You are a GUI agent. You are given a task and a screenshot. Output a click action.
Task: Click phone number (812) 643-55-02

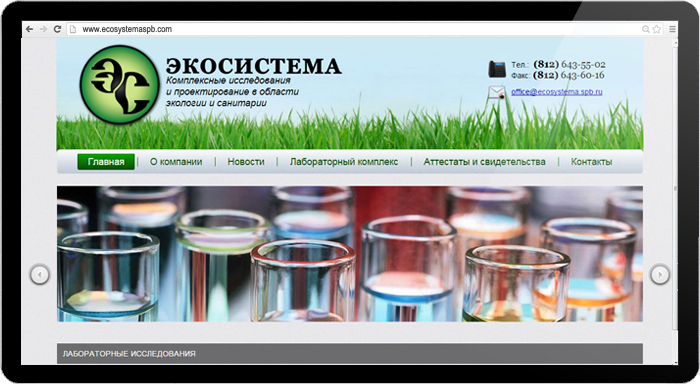click(x=569, y=64)
